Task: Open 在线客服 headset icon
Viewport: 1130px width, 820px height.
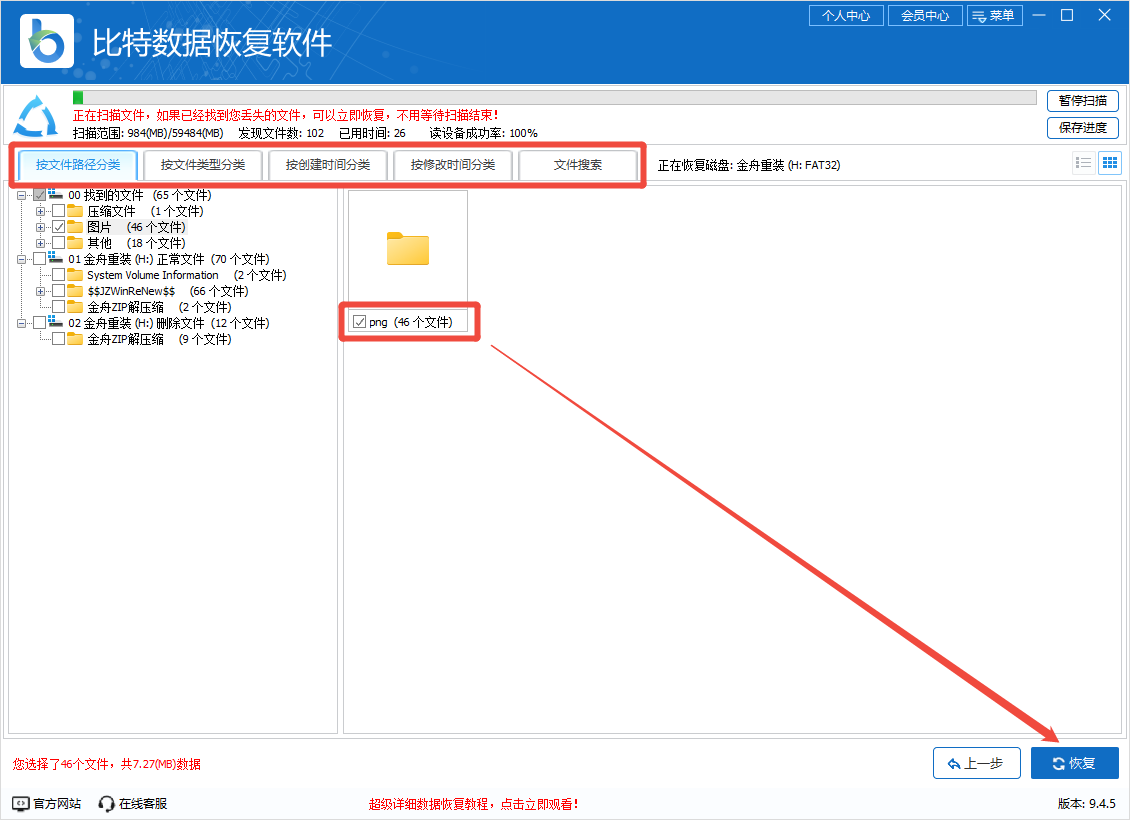Action: (x=107, y=803)
